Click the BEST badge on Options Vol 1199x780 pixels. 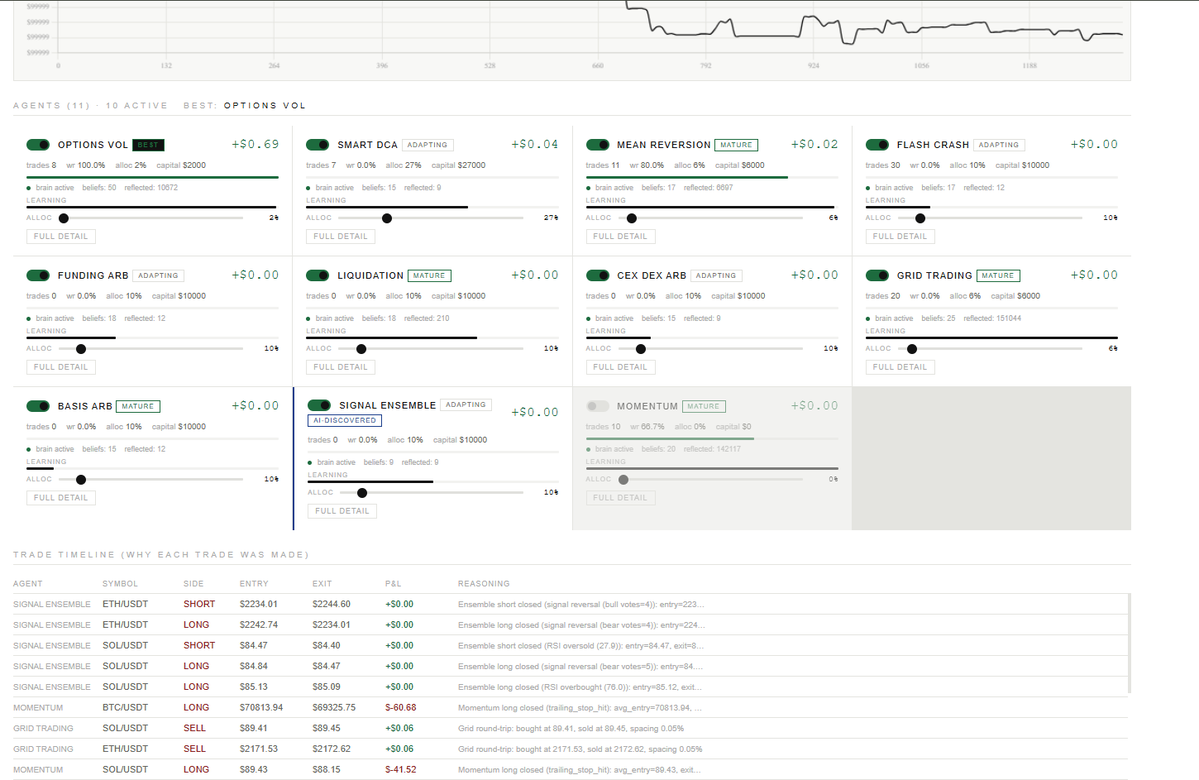148,145
